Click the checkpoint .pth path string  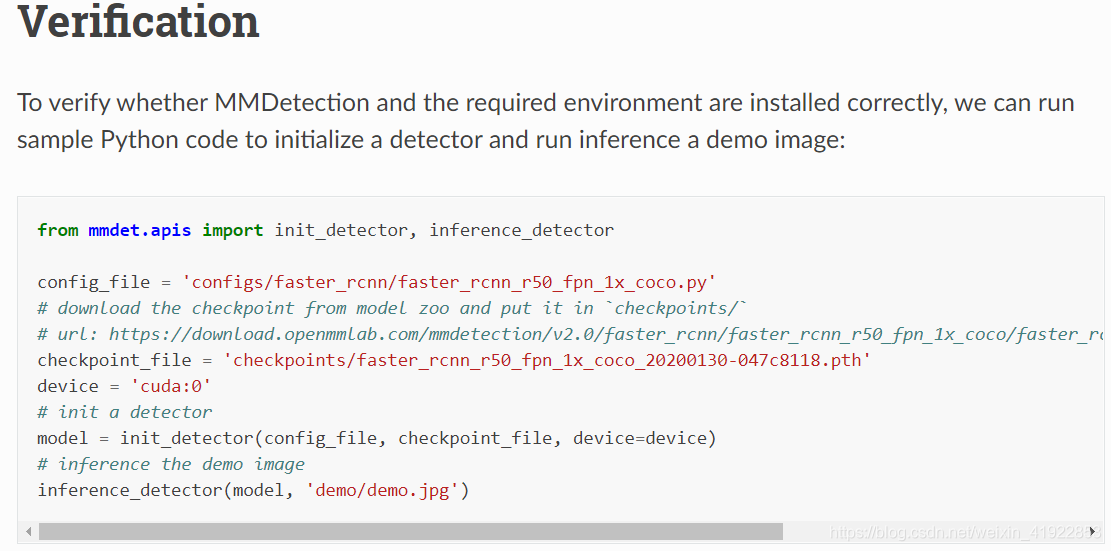(547, 360)
